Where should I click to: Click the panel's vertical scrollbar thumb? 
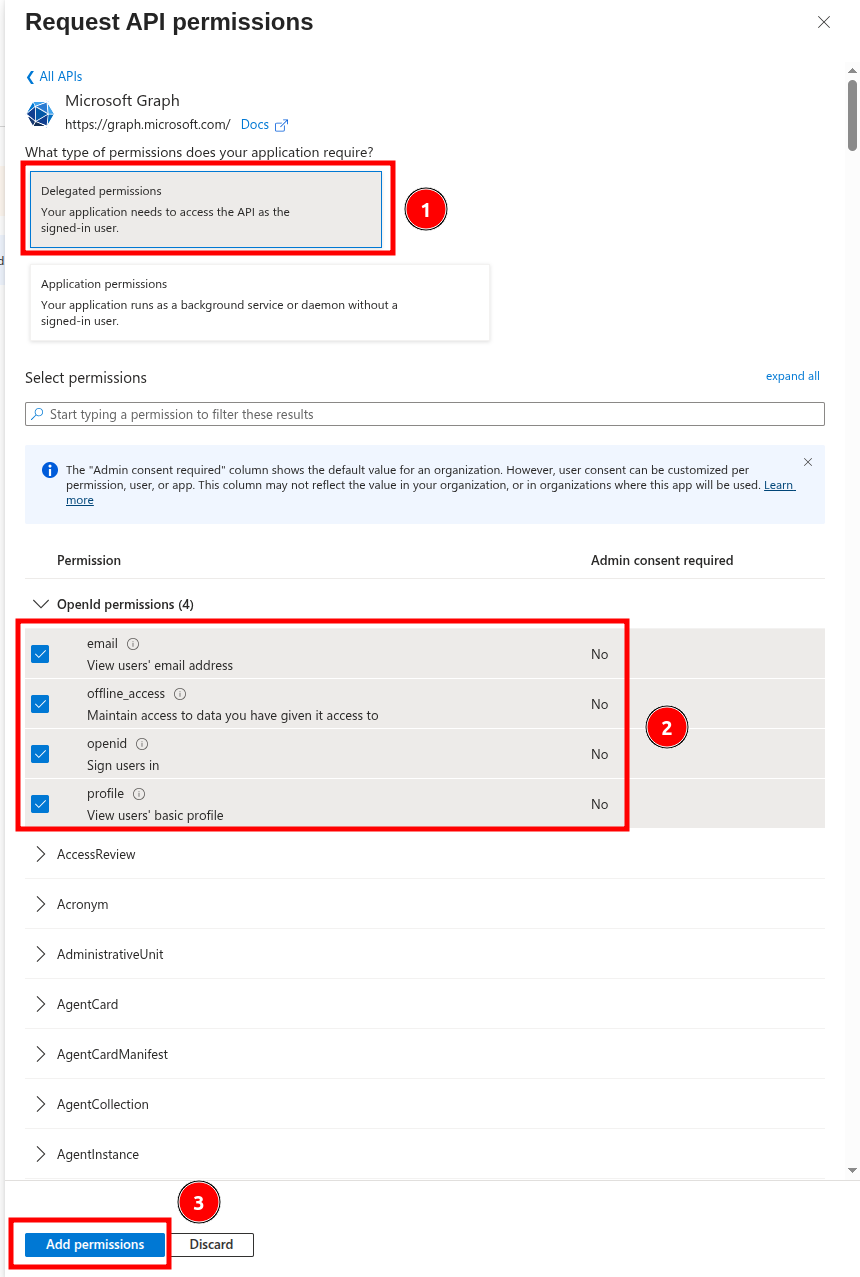(852, 115)
